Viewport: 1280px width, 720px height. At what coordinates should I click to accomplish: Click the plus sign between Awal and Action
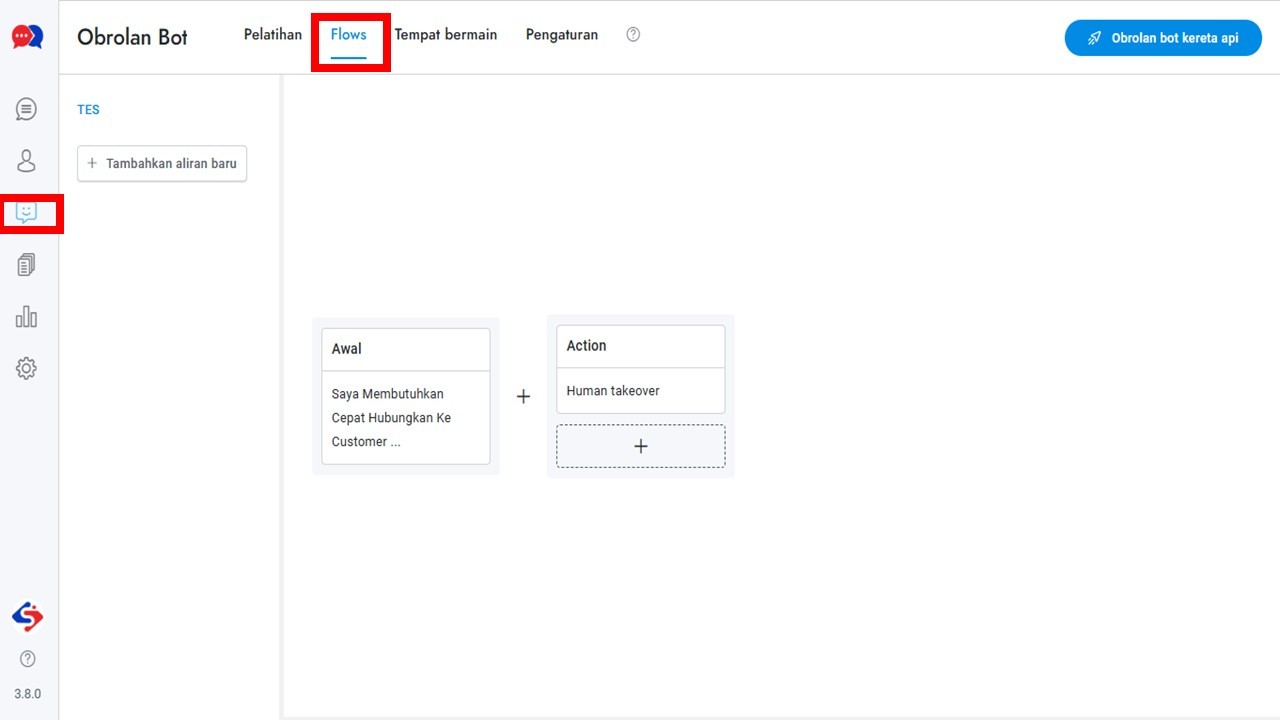523,396
